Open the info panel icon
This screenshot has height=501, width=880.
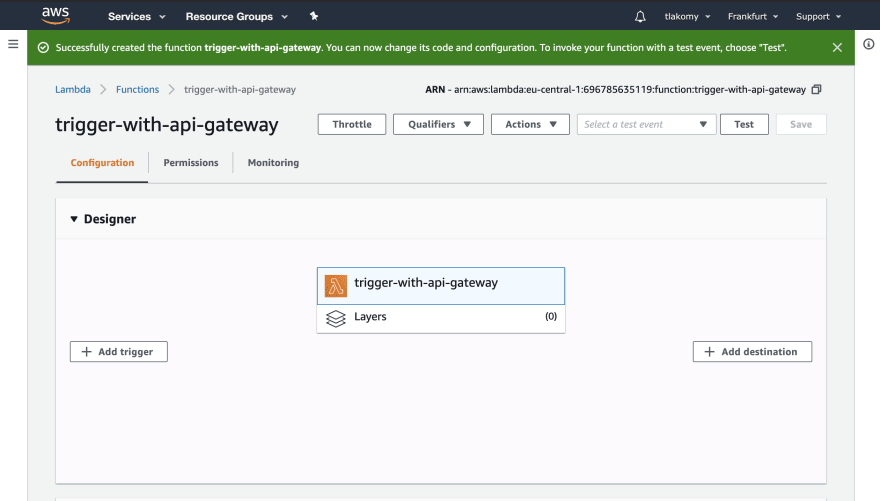(868, 44)
